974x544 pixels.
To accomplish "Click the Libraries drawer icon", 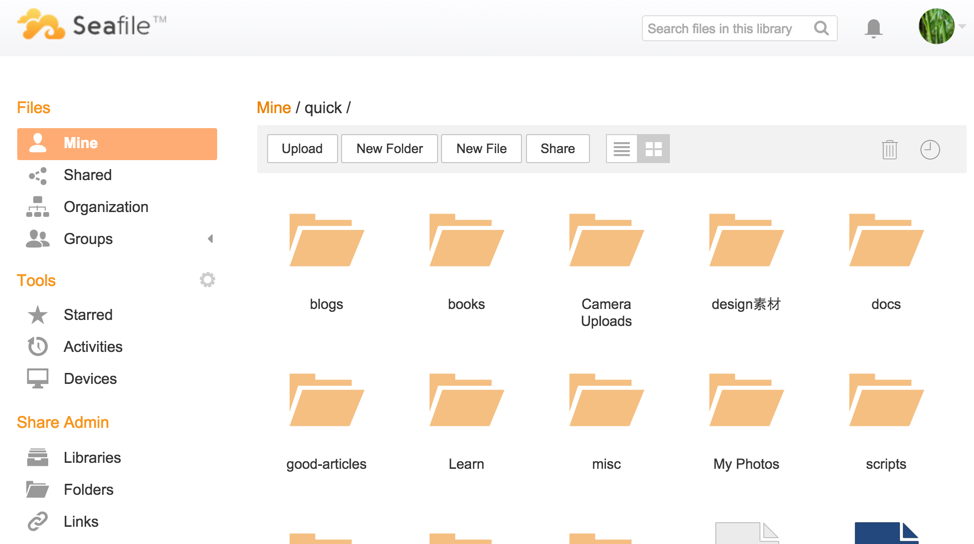I will (38, 457).
